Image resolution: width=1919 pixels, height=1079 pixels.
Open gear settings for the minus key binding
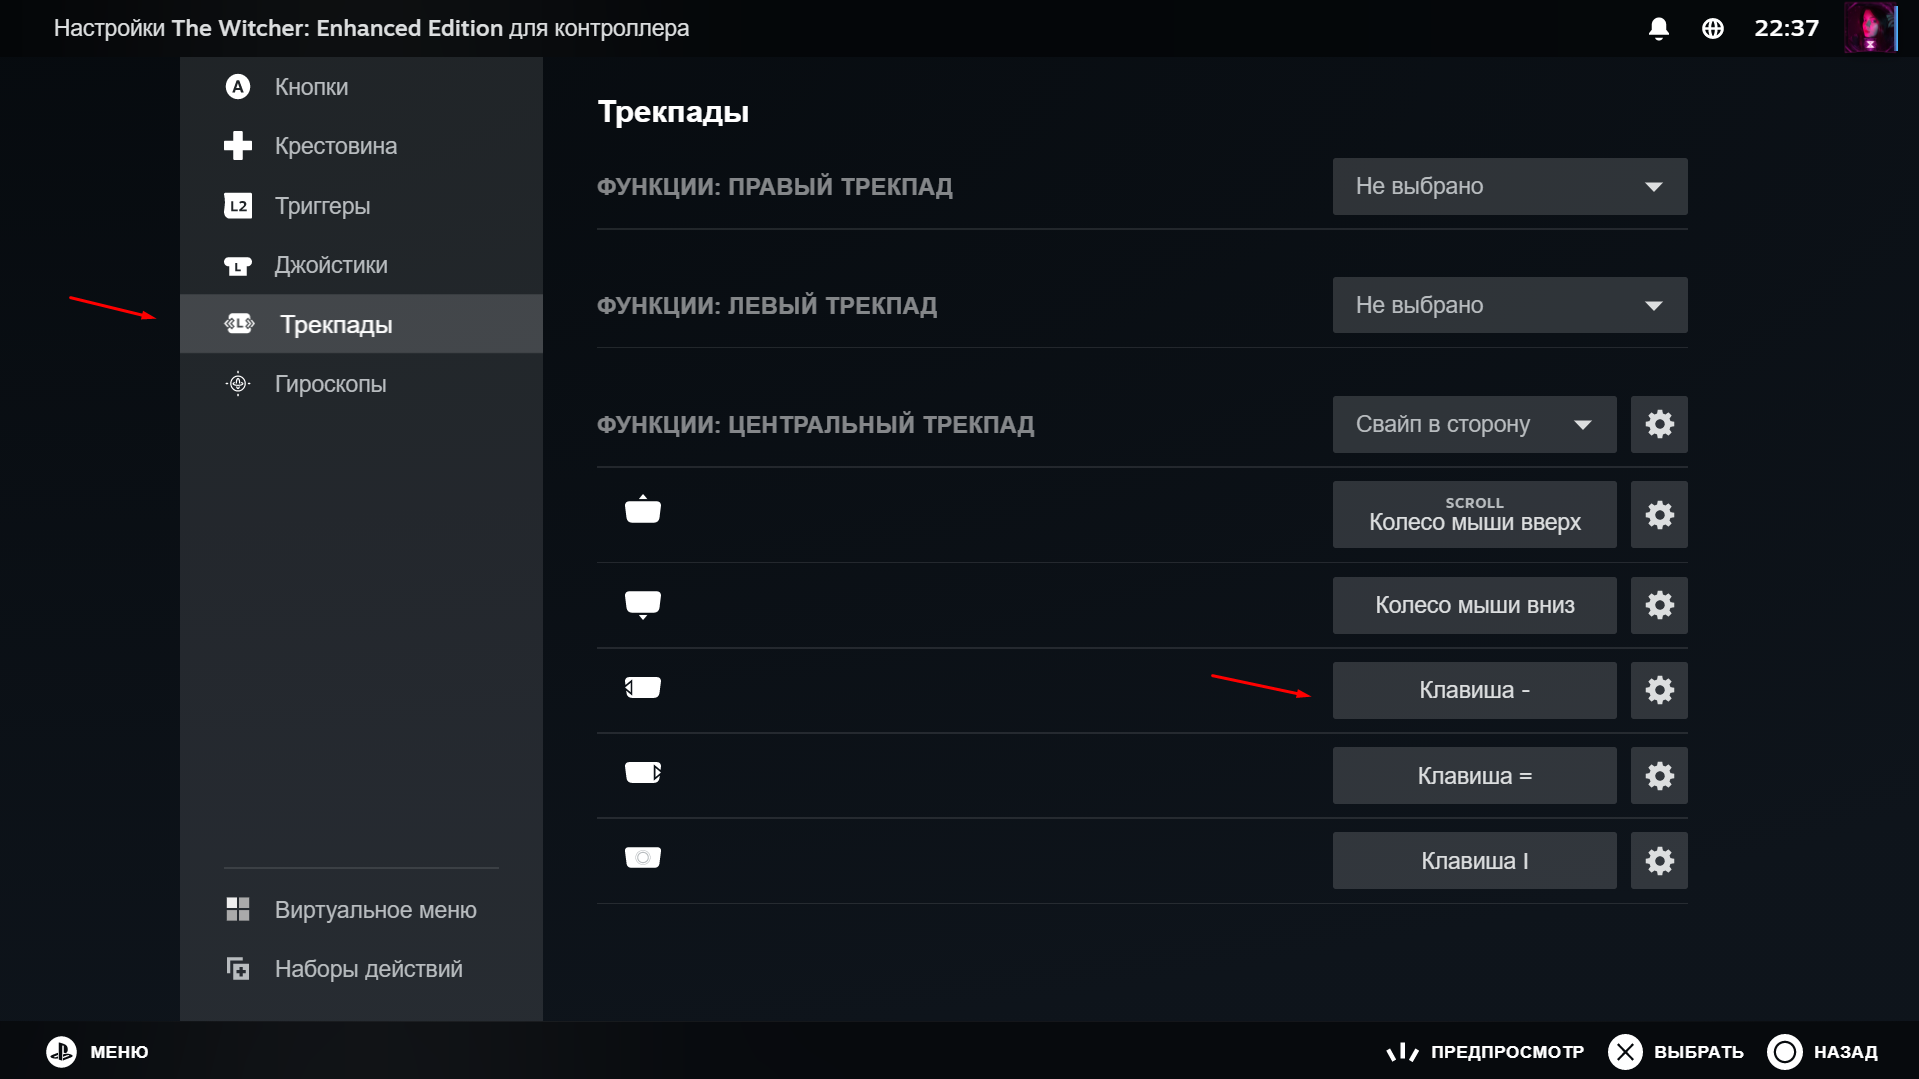point(1658,690)
